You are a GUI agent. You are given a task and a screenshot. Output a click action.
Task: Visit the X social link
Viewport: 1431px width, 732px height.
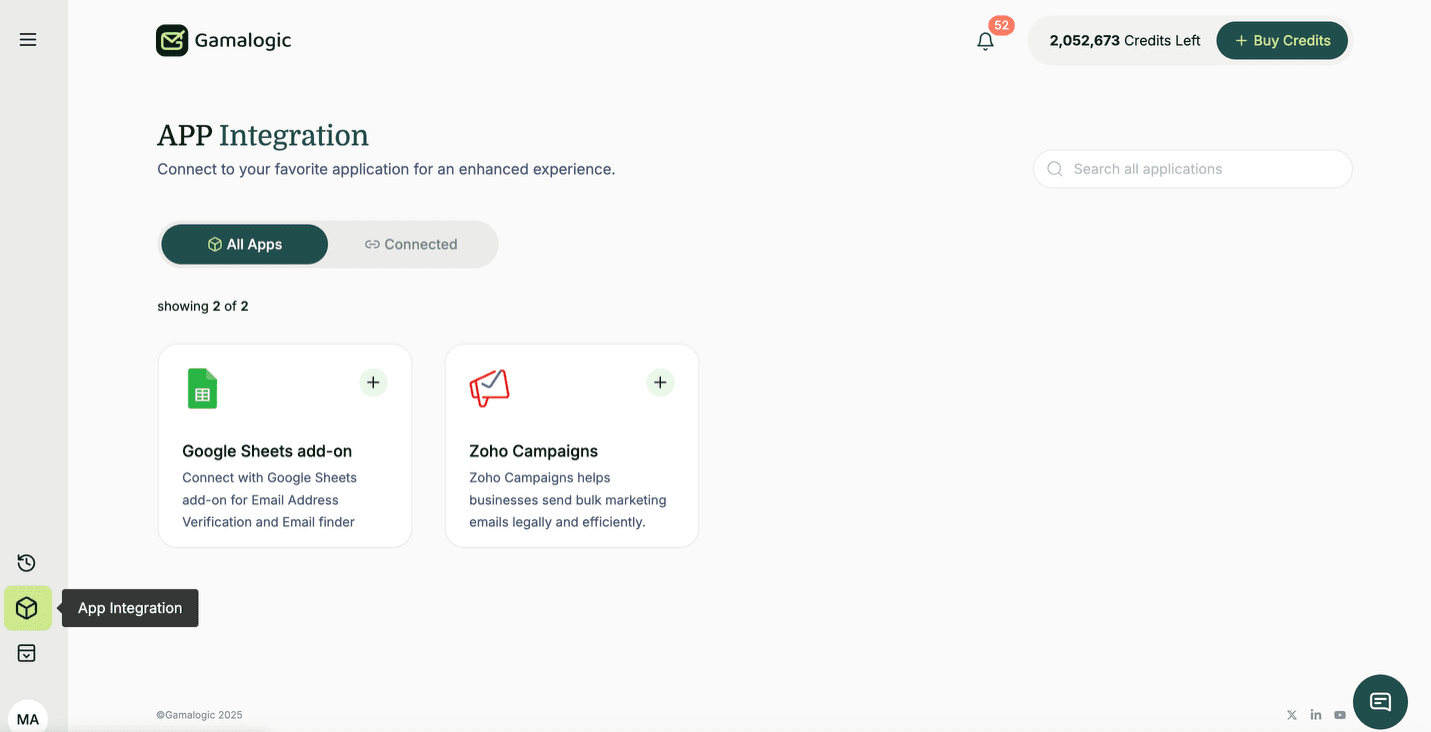1292,715
